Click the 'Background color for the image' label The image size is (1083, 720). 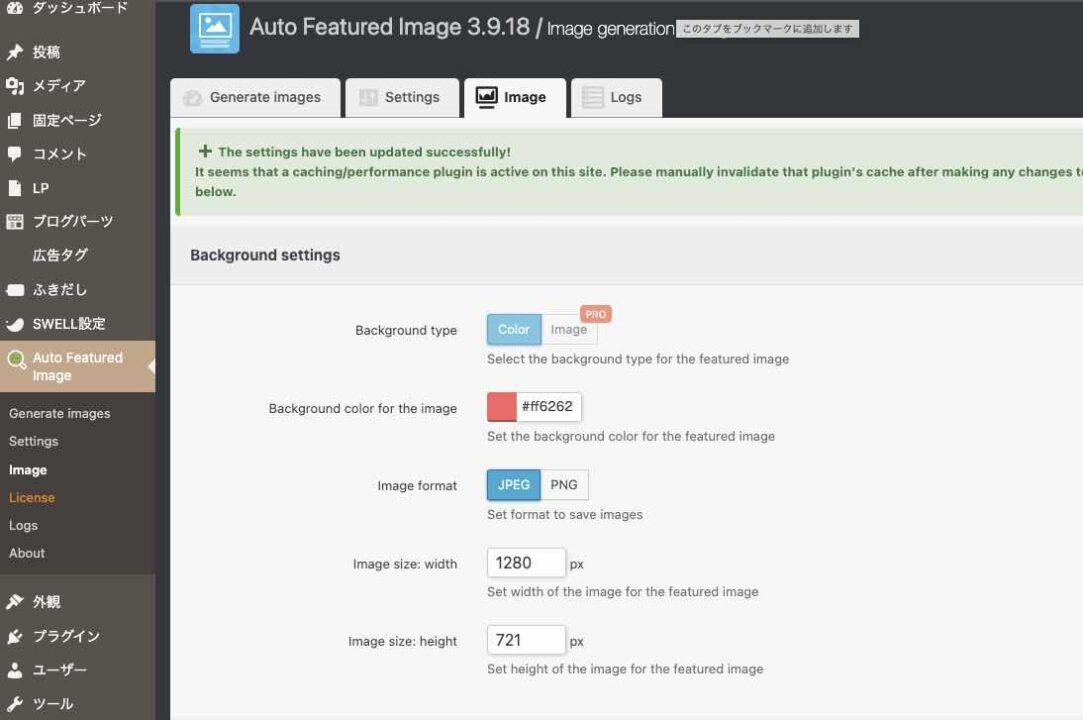pos(363,408)
